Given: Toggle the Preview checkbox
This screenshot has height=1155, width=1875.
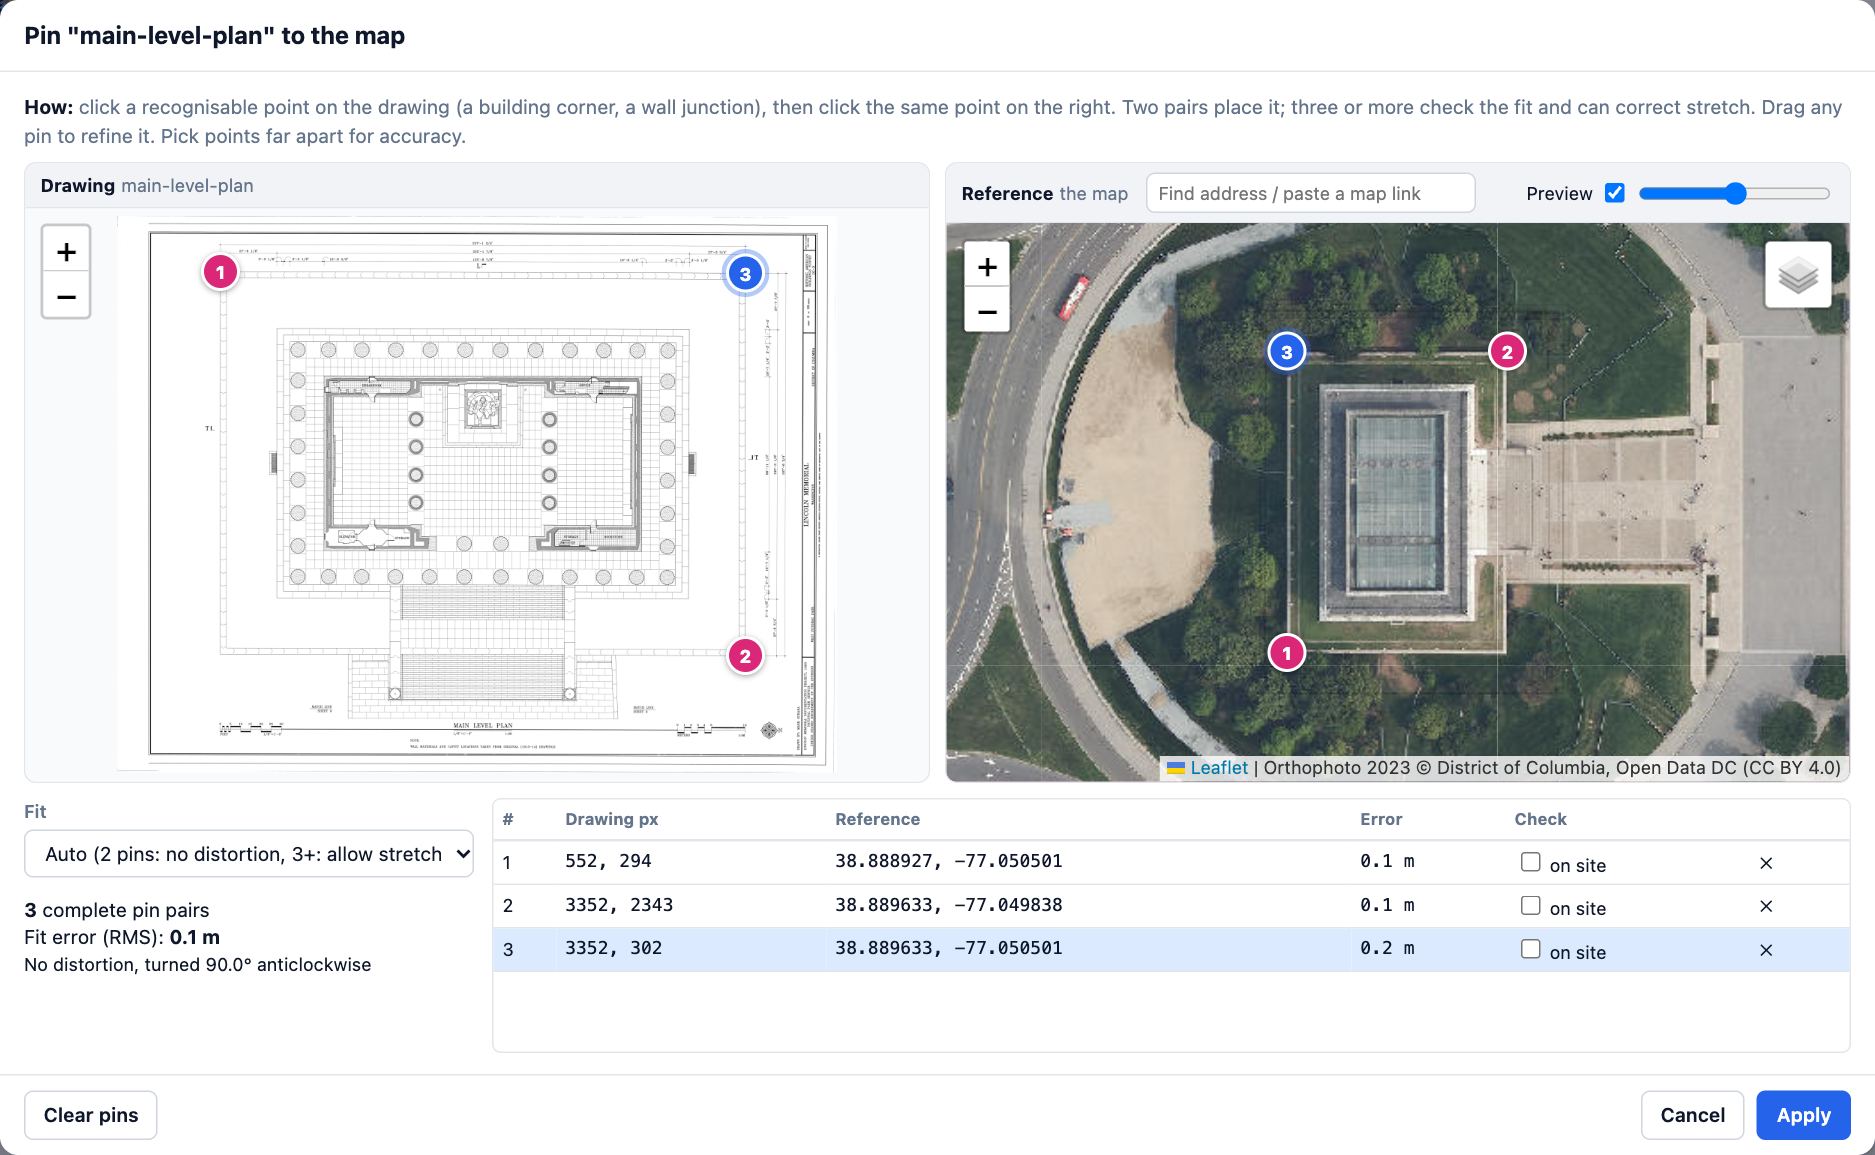Looking at the screenshot, I should pyautogui.click(x=1614, y=193).
